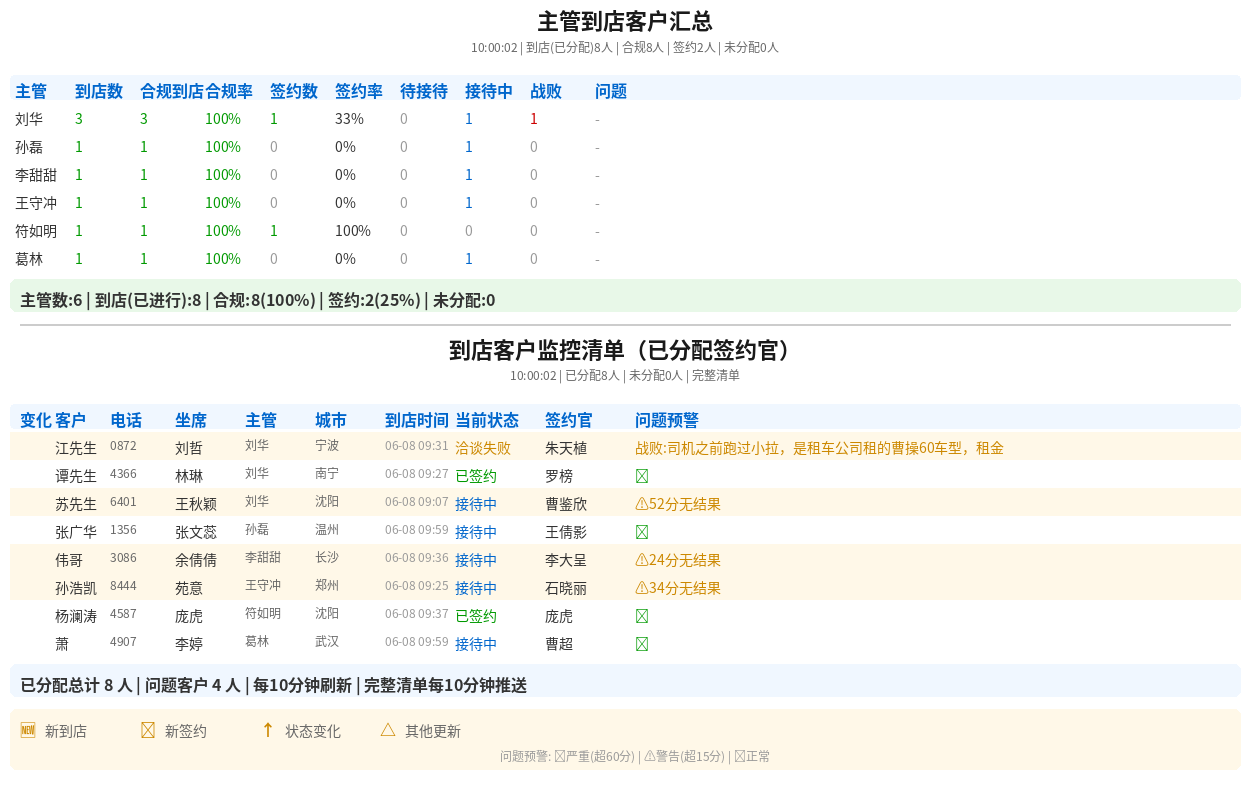Click the green status icon in 谭先生's row

(x=642, y=476)
